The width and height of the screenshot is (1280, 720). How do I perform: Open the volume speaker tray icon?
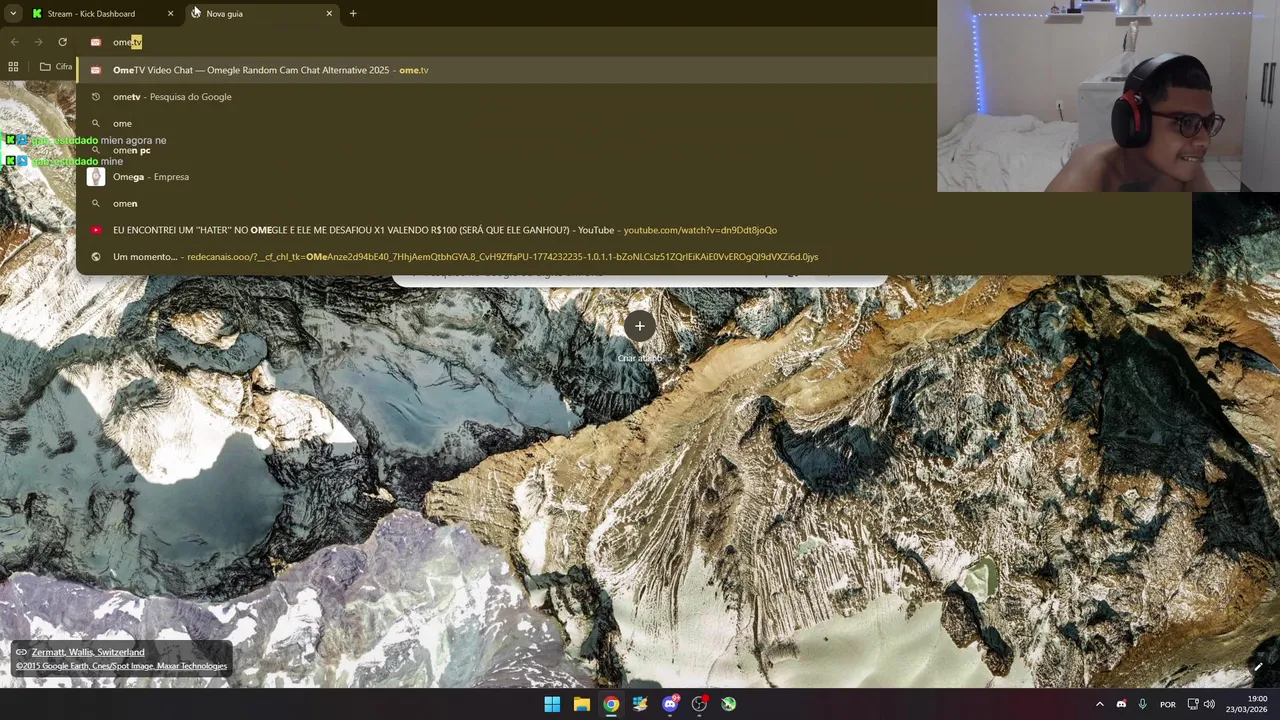point(1209,704)
